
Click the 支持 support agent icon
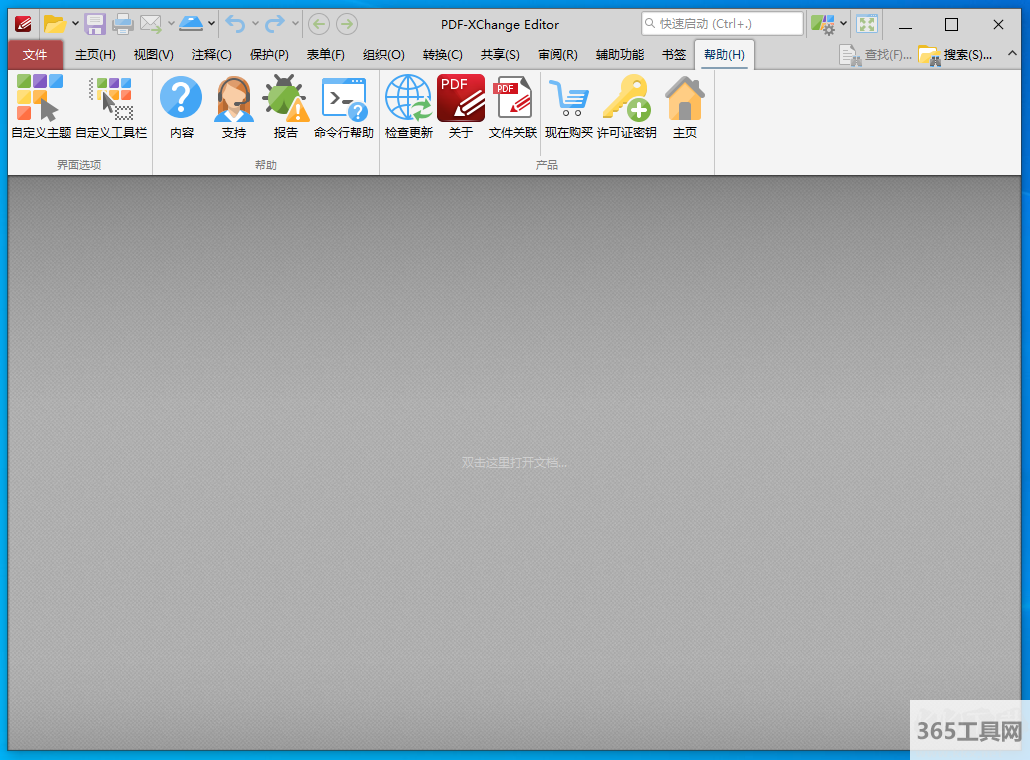[x=234, y=99]
